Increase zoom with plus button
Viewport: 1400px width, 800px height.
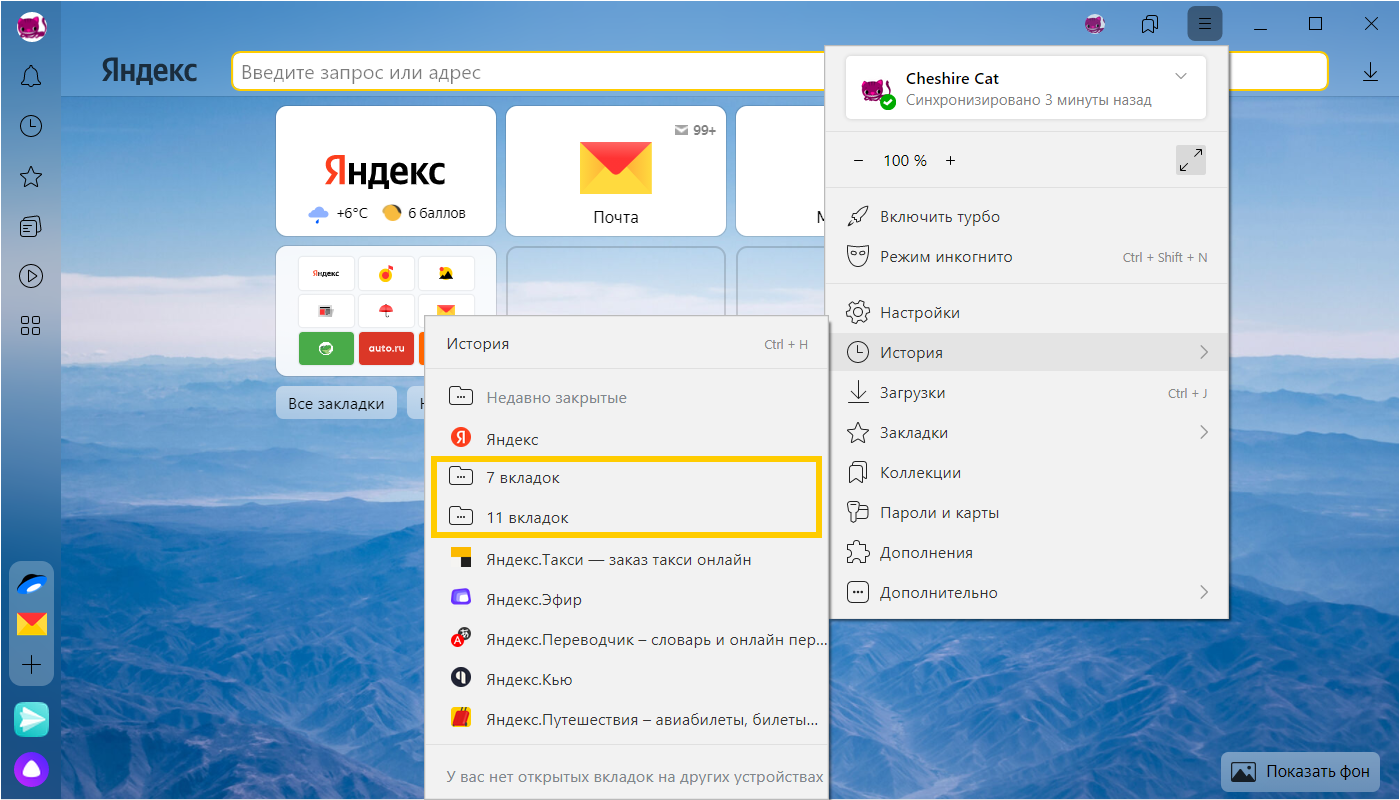950,160
